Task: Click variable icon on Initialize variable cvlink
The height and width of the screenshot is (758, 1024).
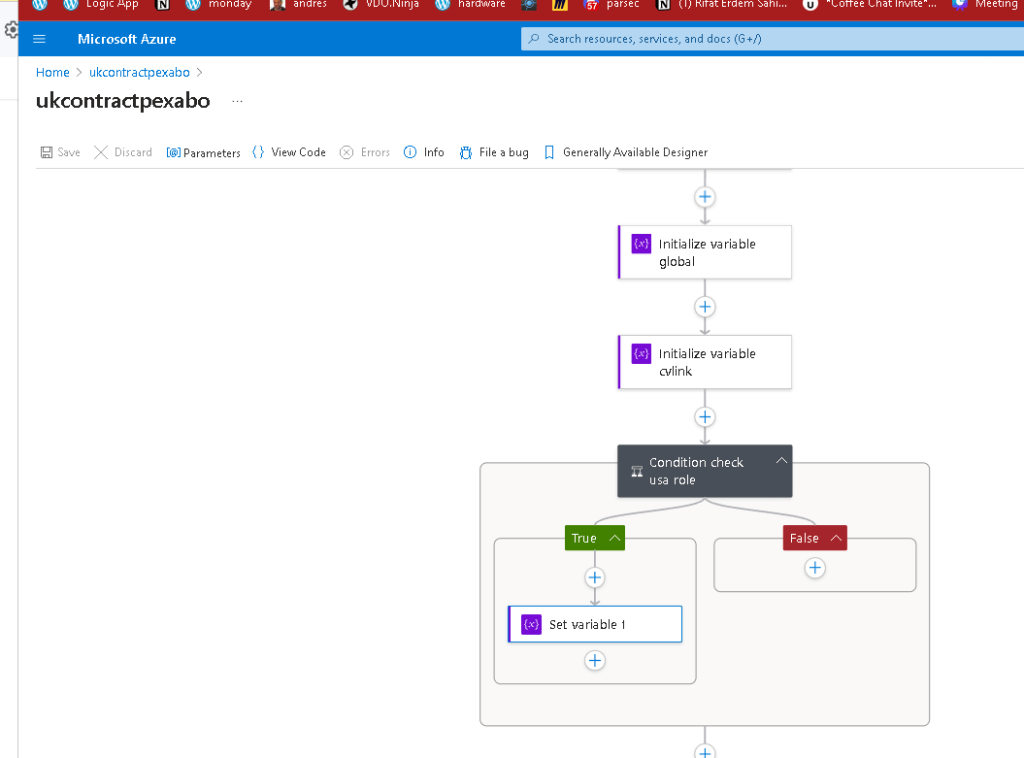Action: [x=641, y=354]
